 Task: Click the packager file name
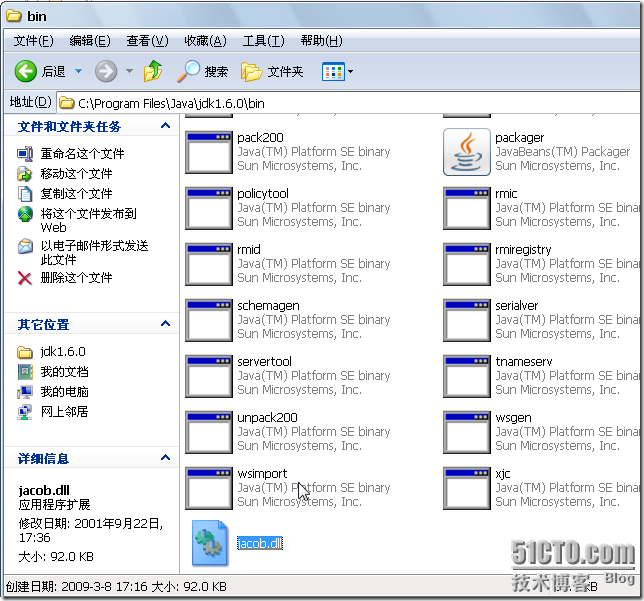coord(520,138)
